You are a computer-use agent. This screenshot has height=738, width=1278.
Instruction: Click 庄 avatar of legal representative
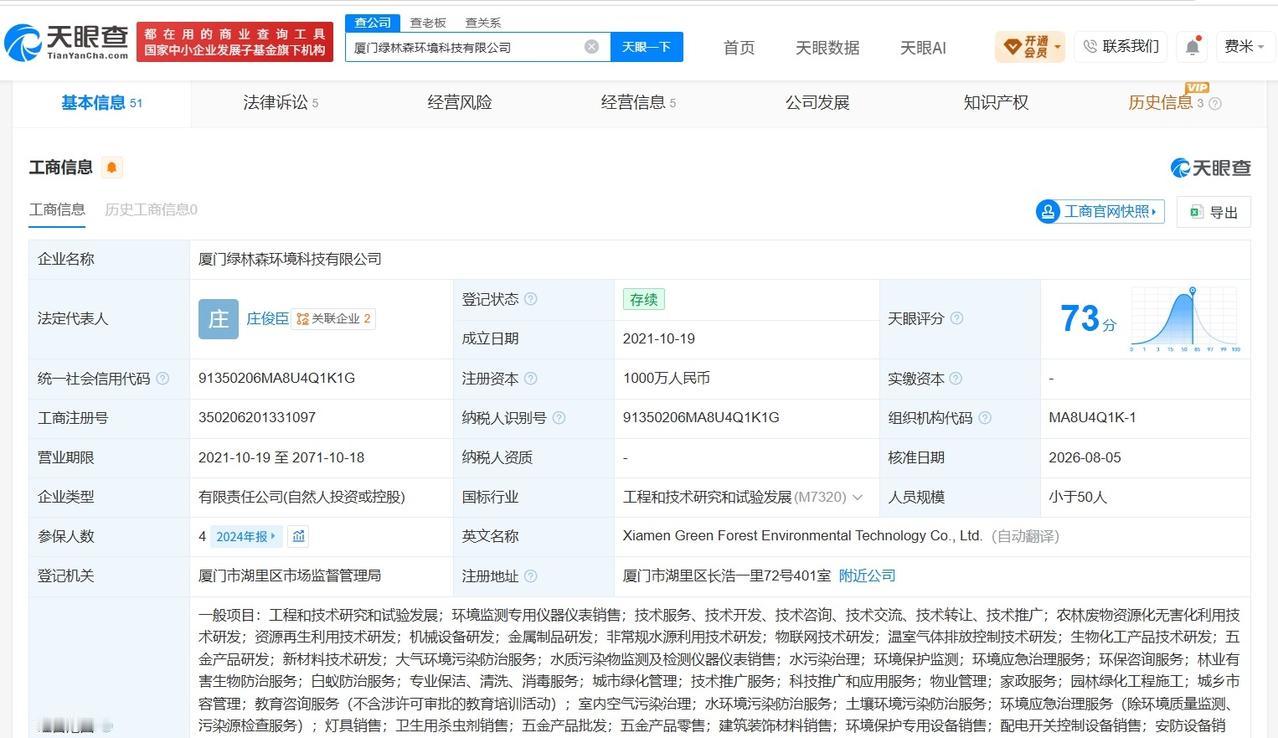(218, 319)
